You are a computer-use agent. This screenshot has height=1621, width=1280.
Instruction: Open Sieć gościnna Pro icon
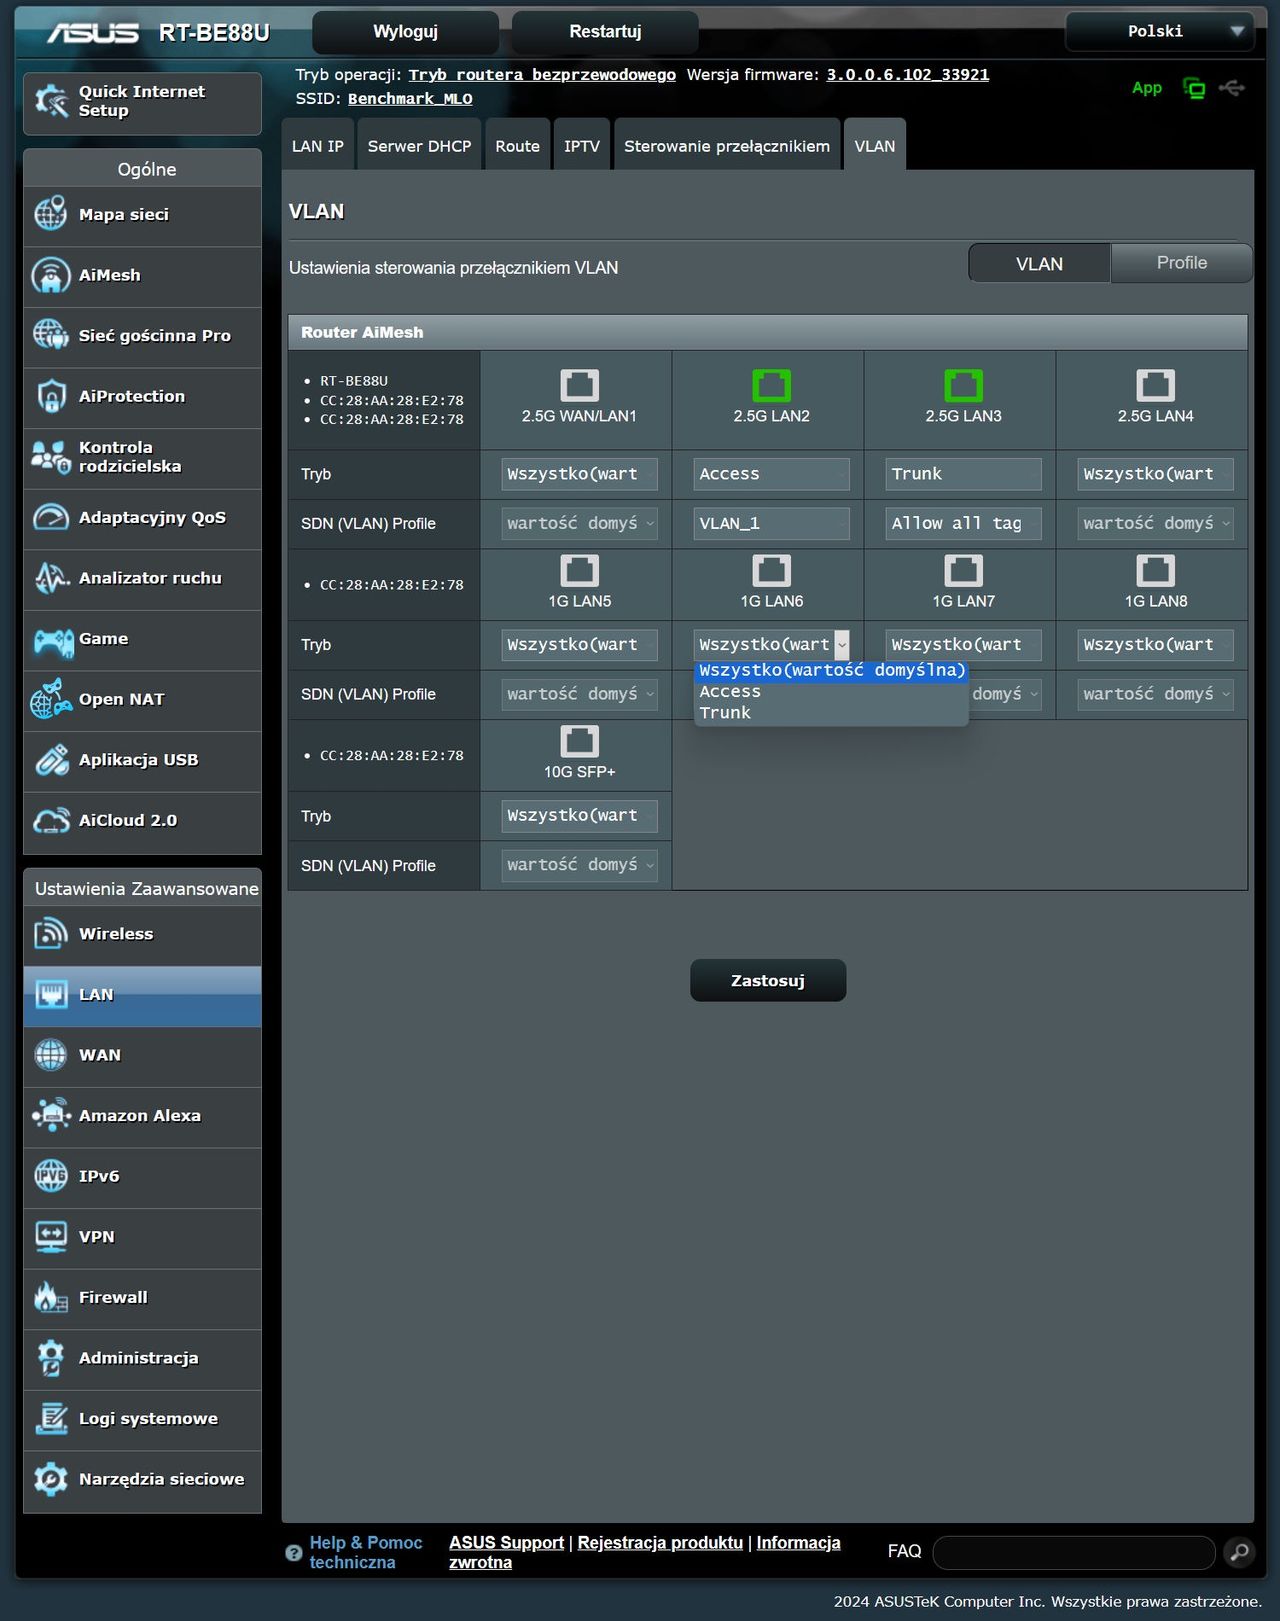pyautogui.click(x=51, y=335)
